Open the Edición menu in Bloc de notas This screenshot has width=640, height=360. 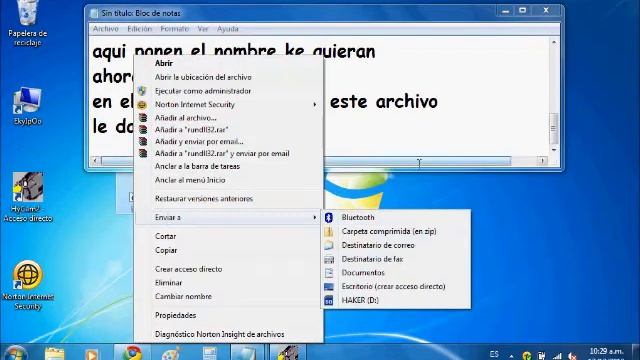point(140,29)
